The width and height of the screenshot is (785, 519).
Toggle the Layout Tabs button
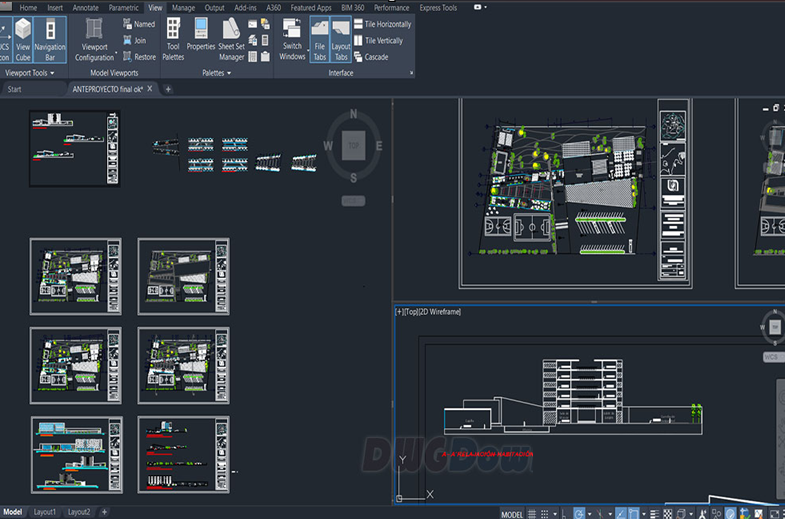coord(341,40)
